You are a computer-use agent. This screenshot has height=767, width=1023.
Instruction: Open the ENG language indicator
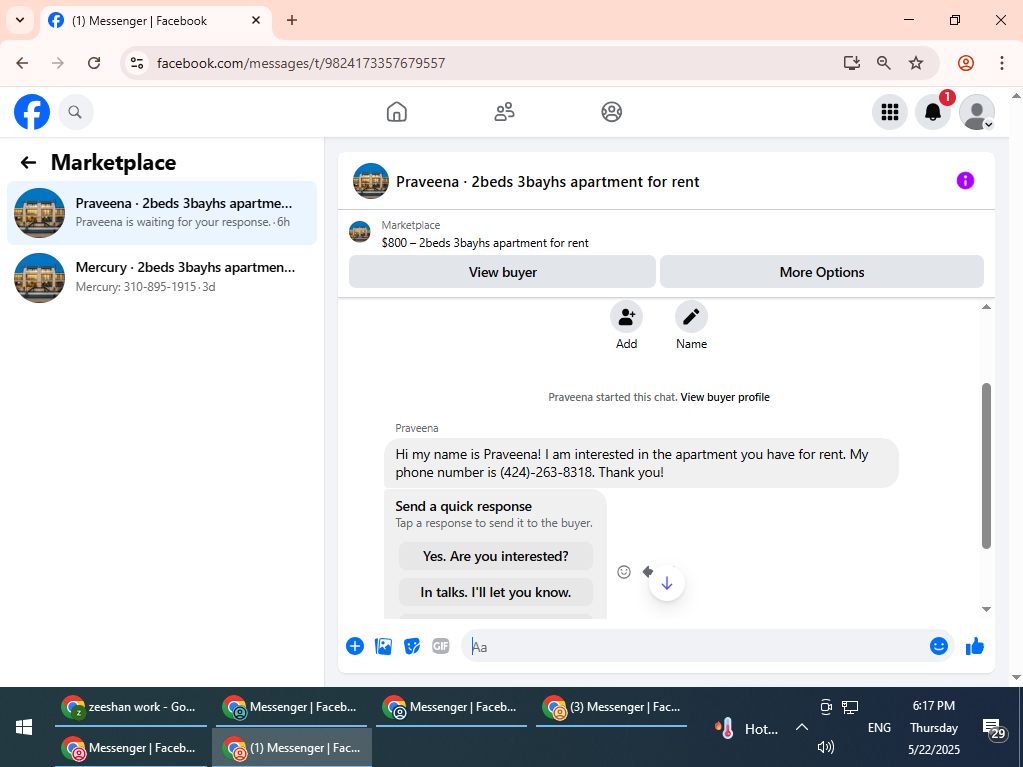(879, 727)
